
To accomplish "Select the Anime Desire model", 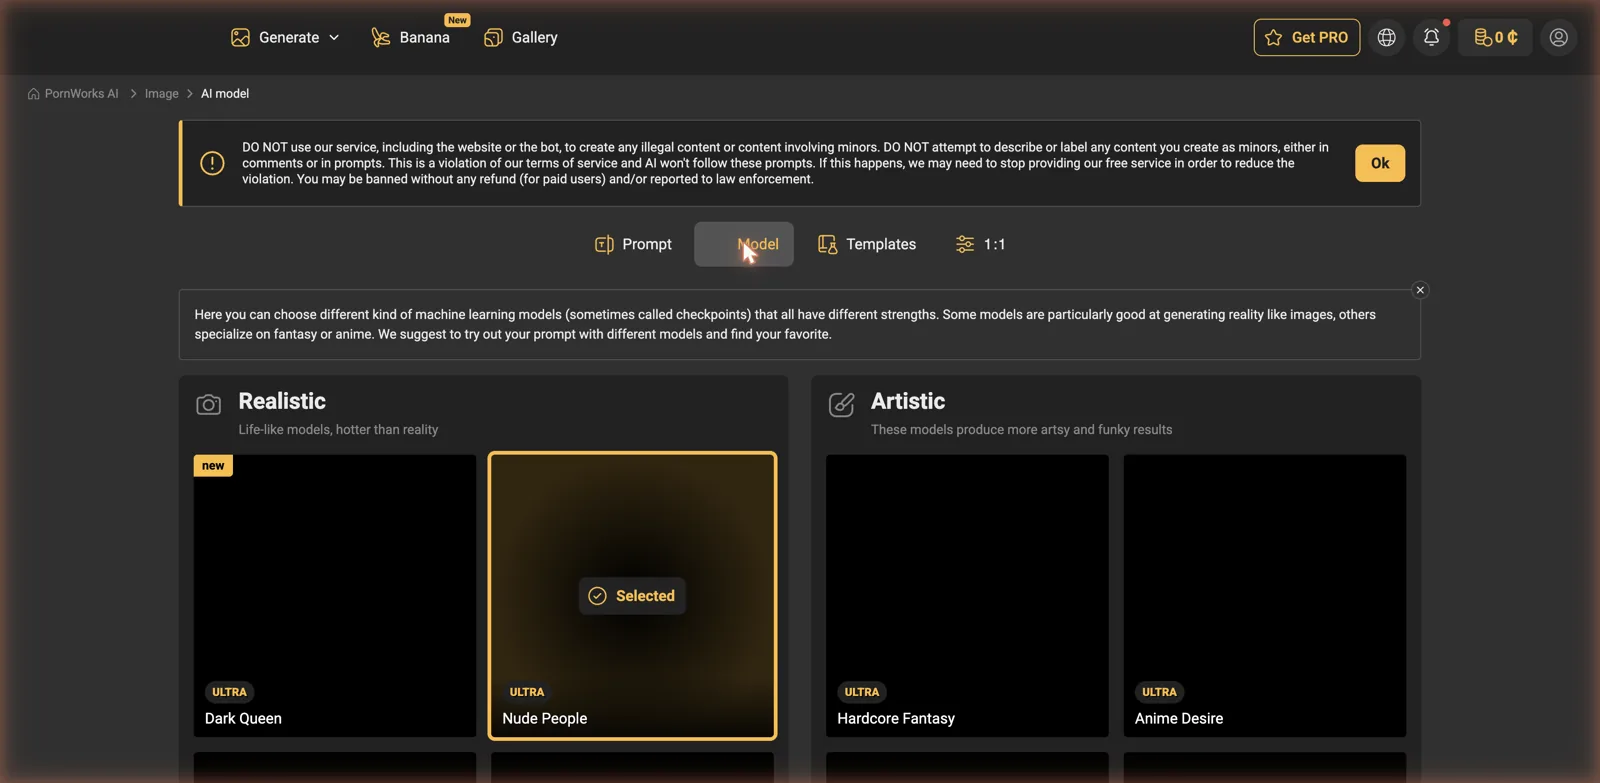I will (x=1265, y=596).
